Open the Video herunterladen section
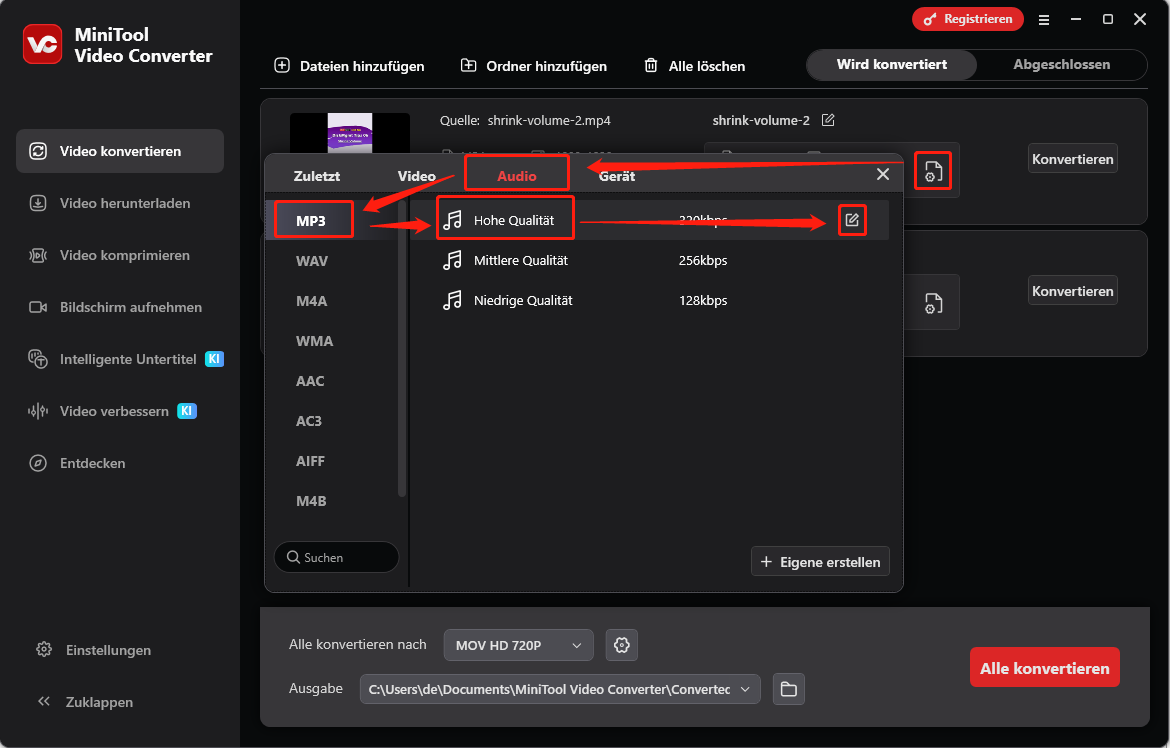 coord(120,203)
